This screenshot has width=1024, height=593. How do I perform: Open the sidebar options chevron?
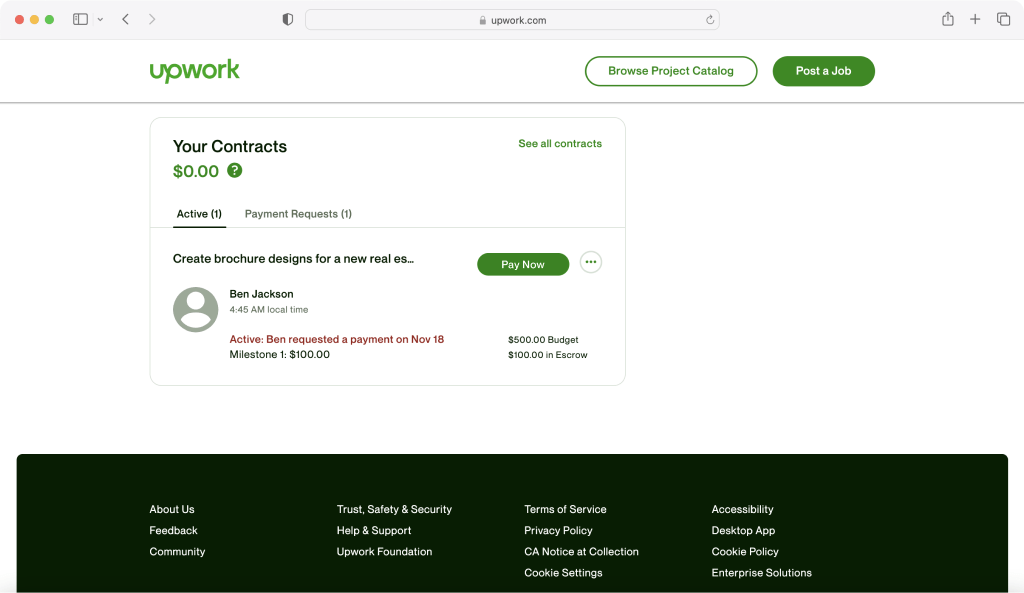pos(100,18)
